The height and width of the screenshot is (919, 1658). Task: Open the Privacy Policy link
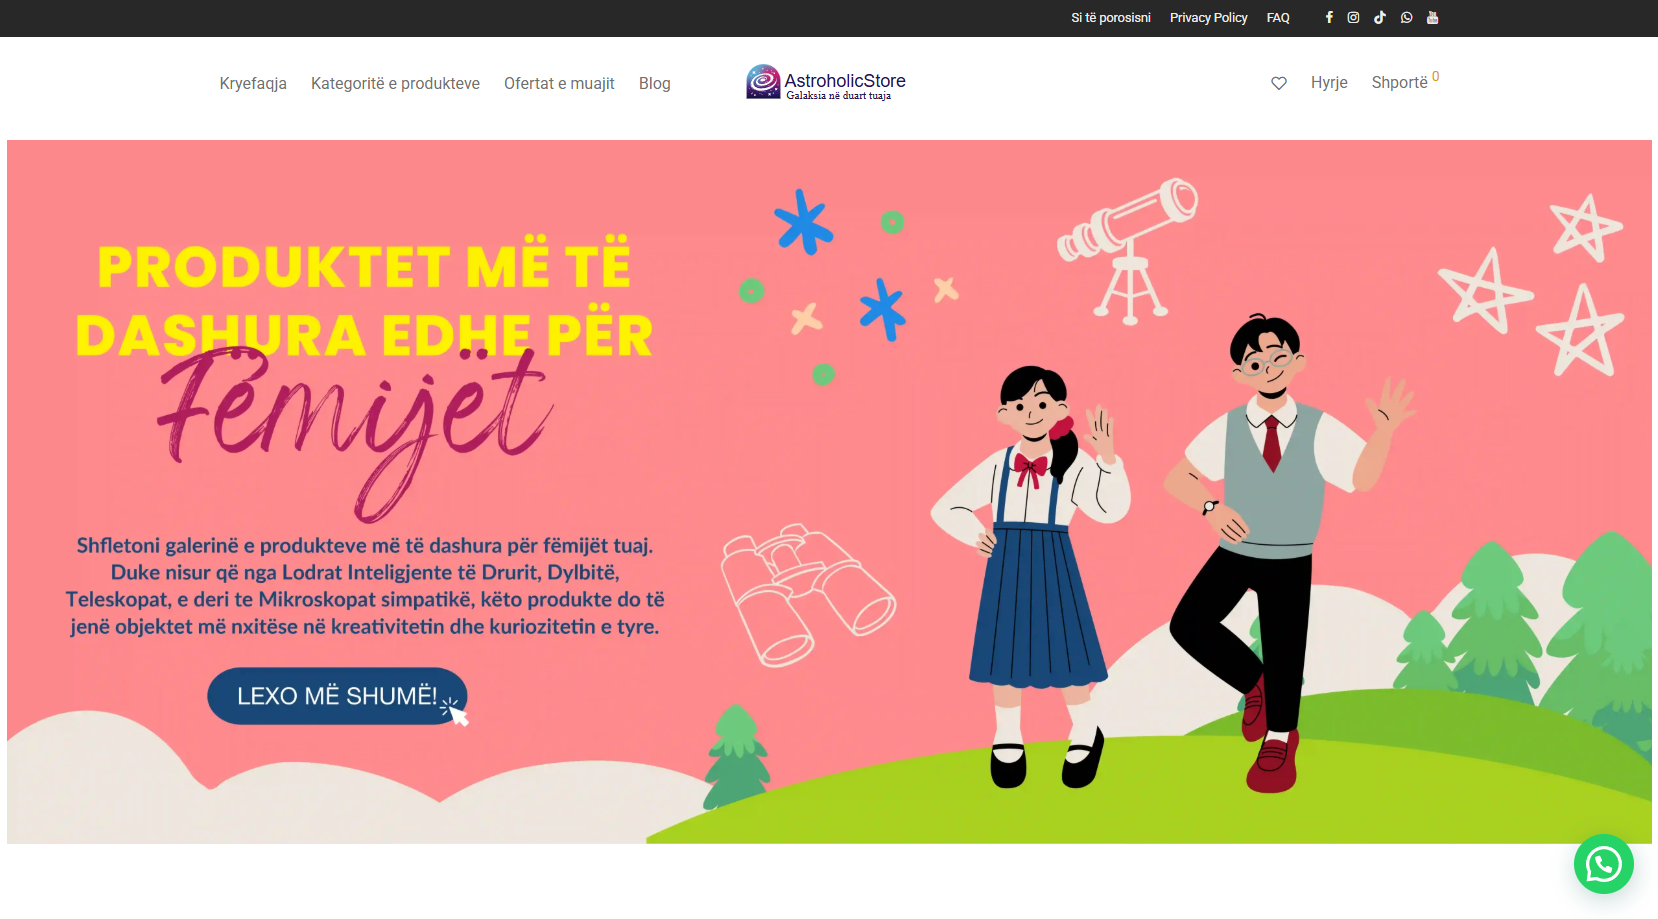1208,18
